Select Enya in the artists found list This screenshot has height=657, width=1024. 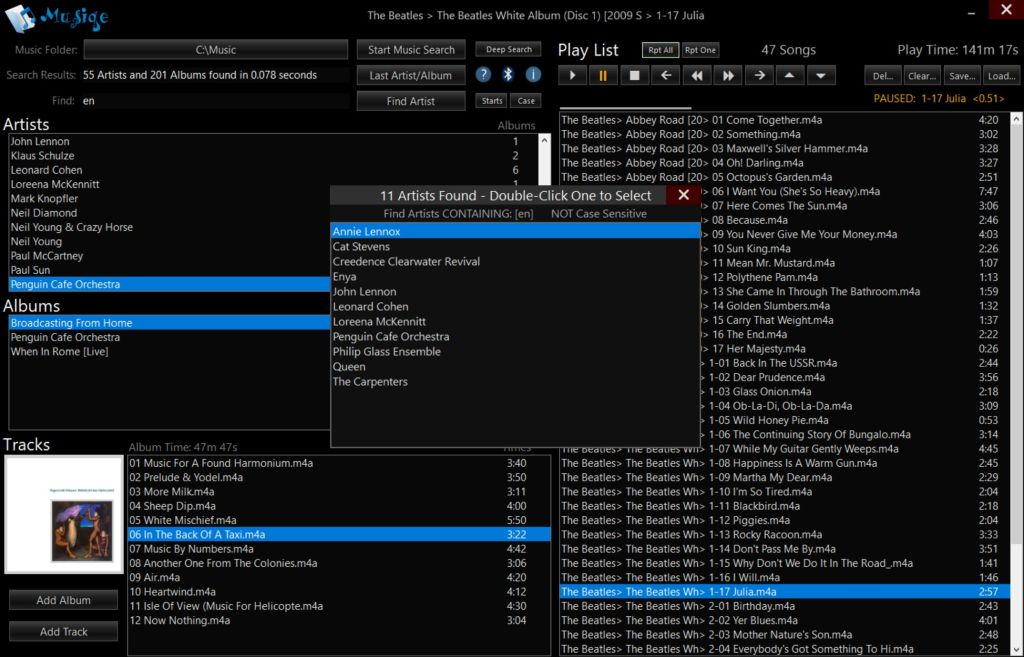click(x=345, y=277)
